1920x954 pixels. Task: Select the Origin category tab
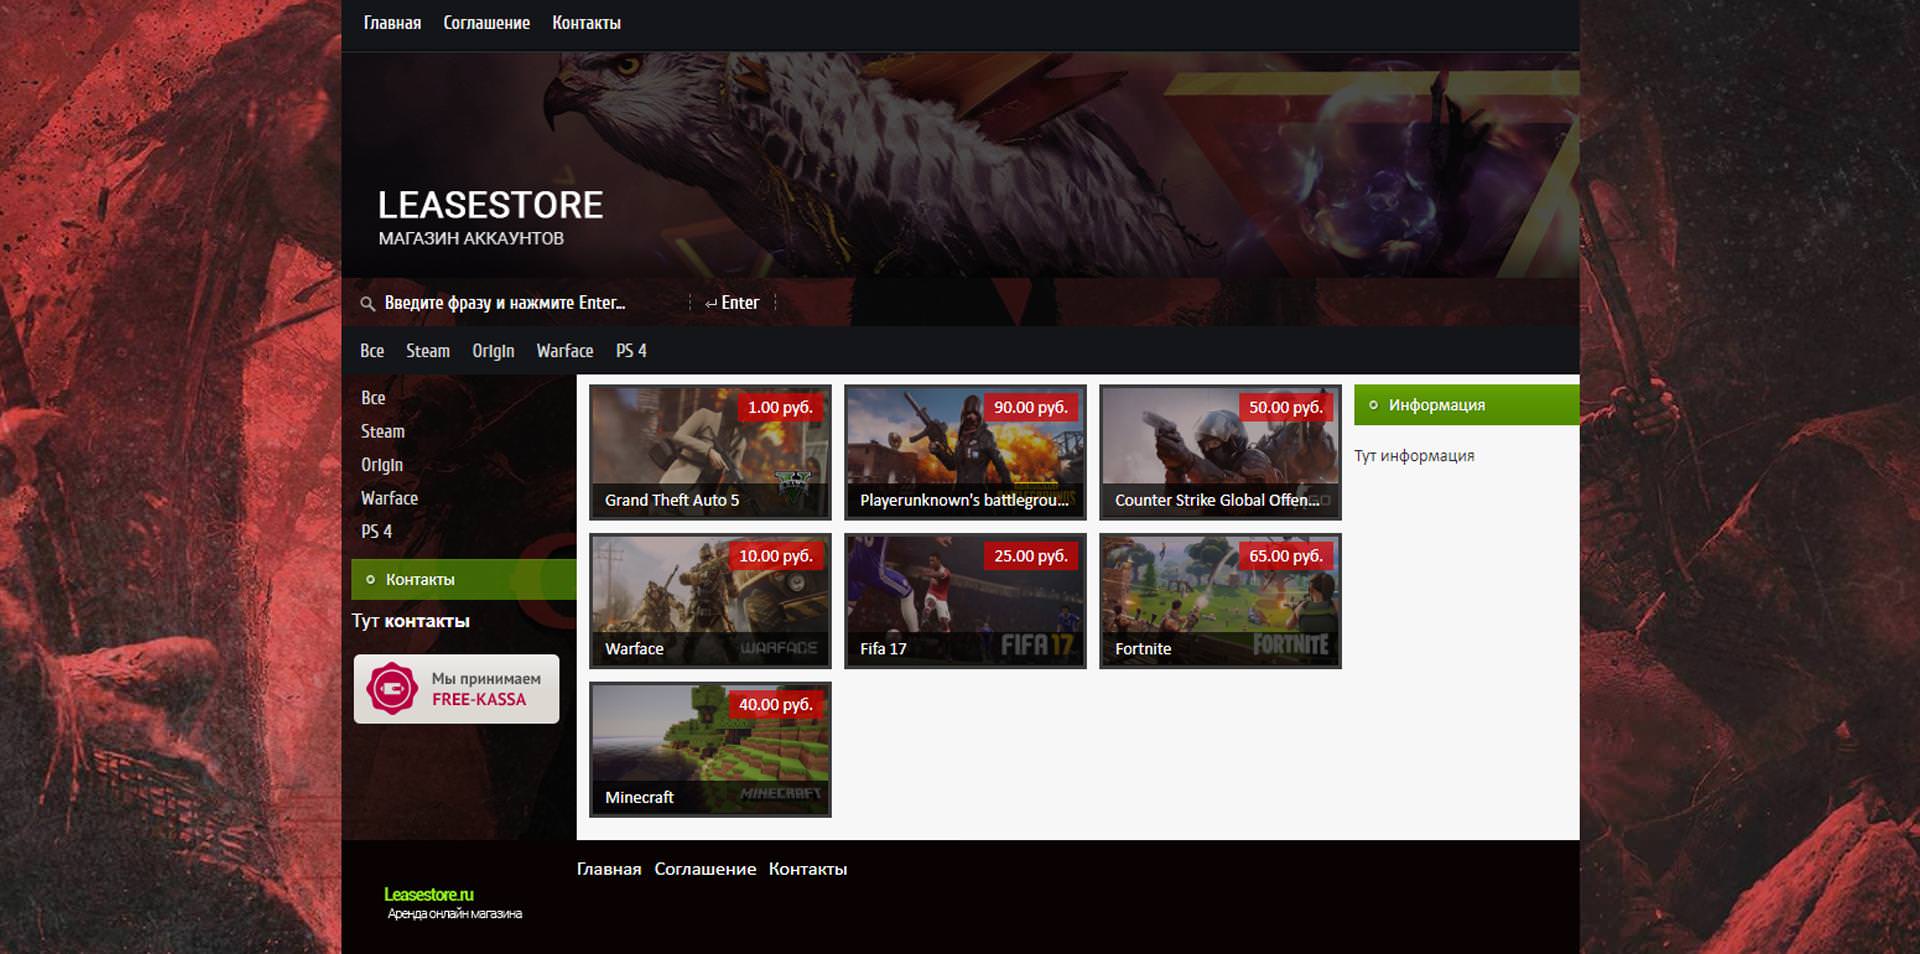(493, 351)
